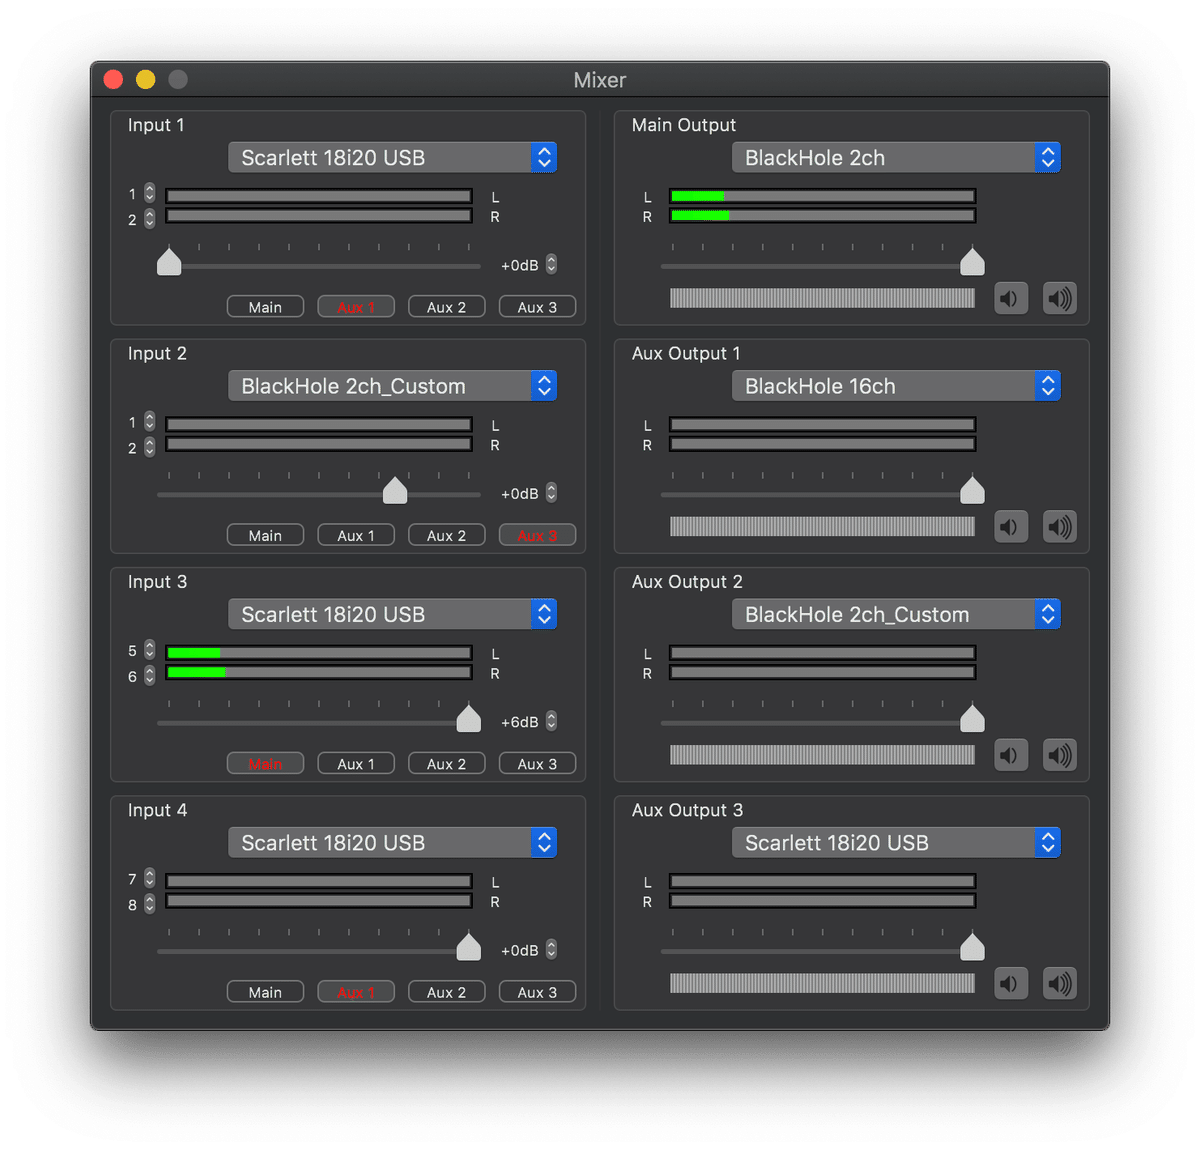Open Aux Output 1 dropdown BlackHole 16ch
Image resolution: width=1200 pixels, height=1150 pixels.
(x=896, y=386)
